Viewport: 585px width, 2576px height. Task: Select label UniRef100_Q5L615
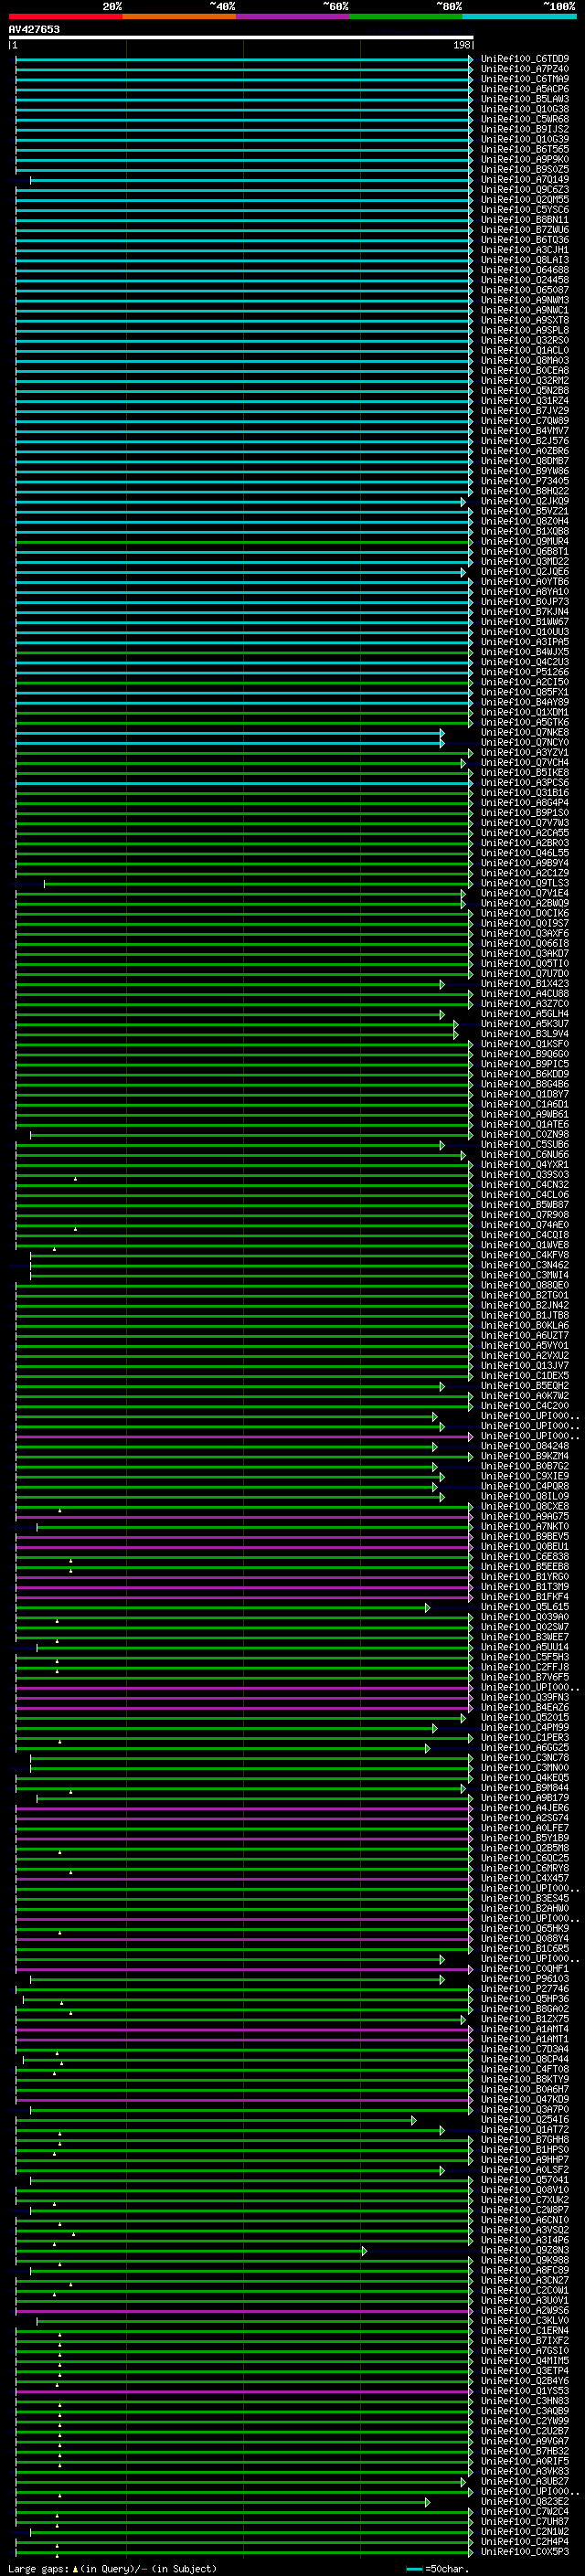tap(525, 1607)
